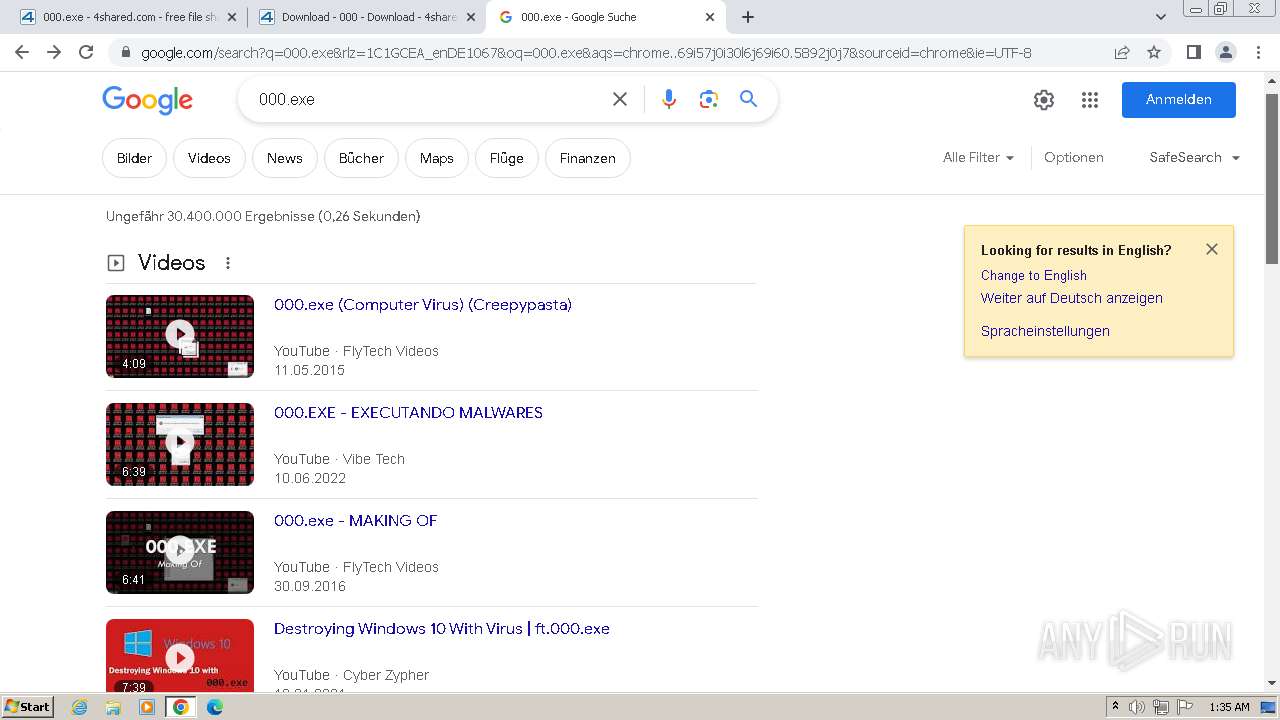Open the tab search dropdown arrow
The width and height of the screenshot is (1280, 720).
click(x=1161, y=17)
